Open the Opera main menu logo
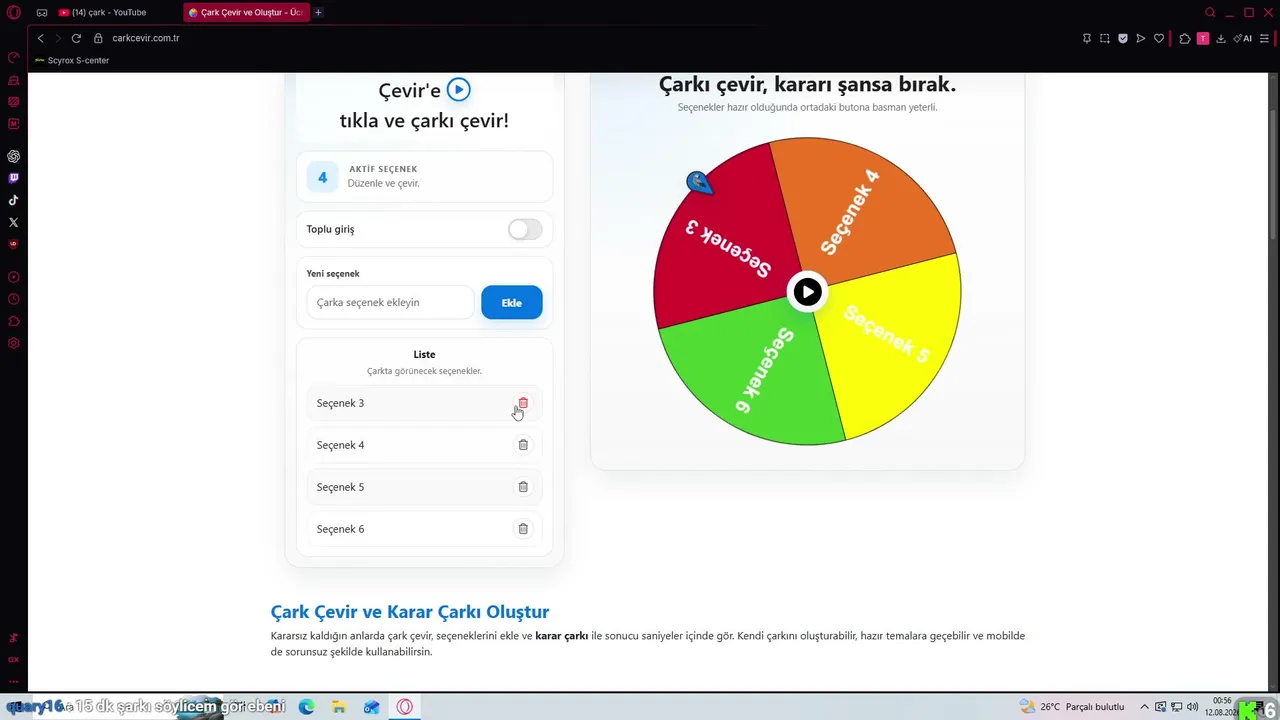This screenshot has width=1280, height=720. (13, 12)
